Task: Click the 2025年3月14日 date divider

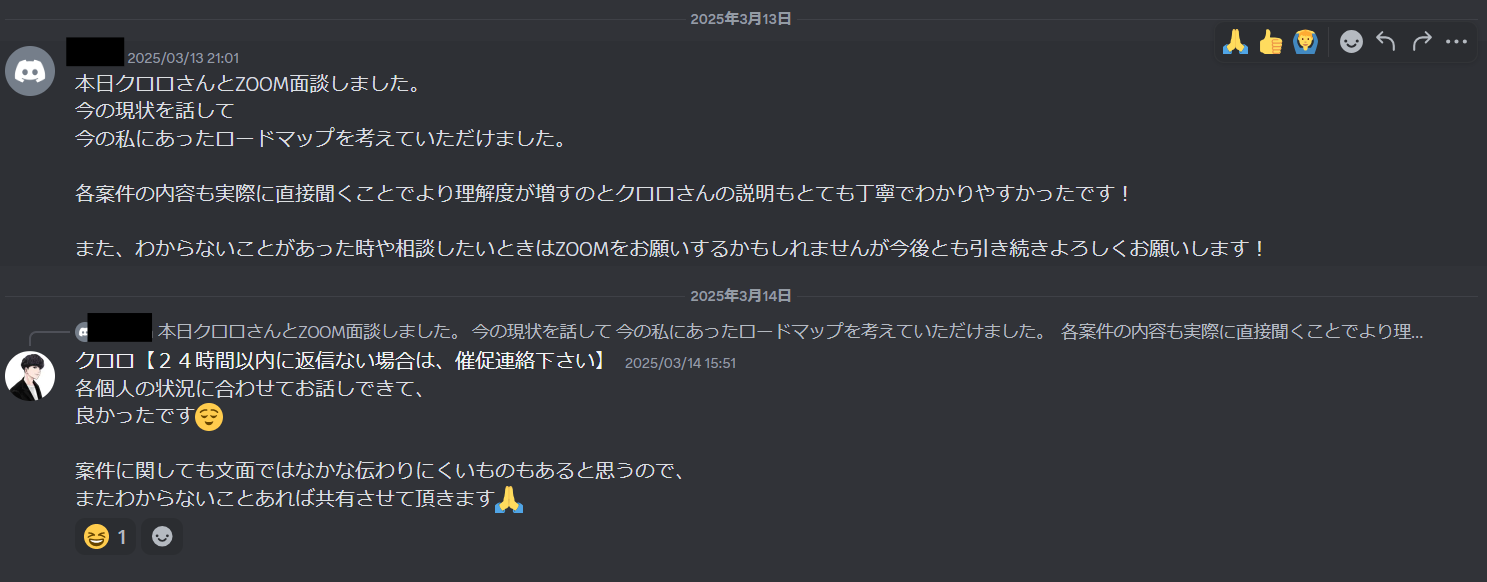Action: click(741, 296)
